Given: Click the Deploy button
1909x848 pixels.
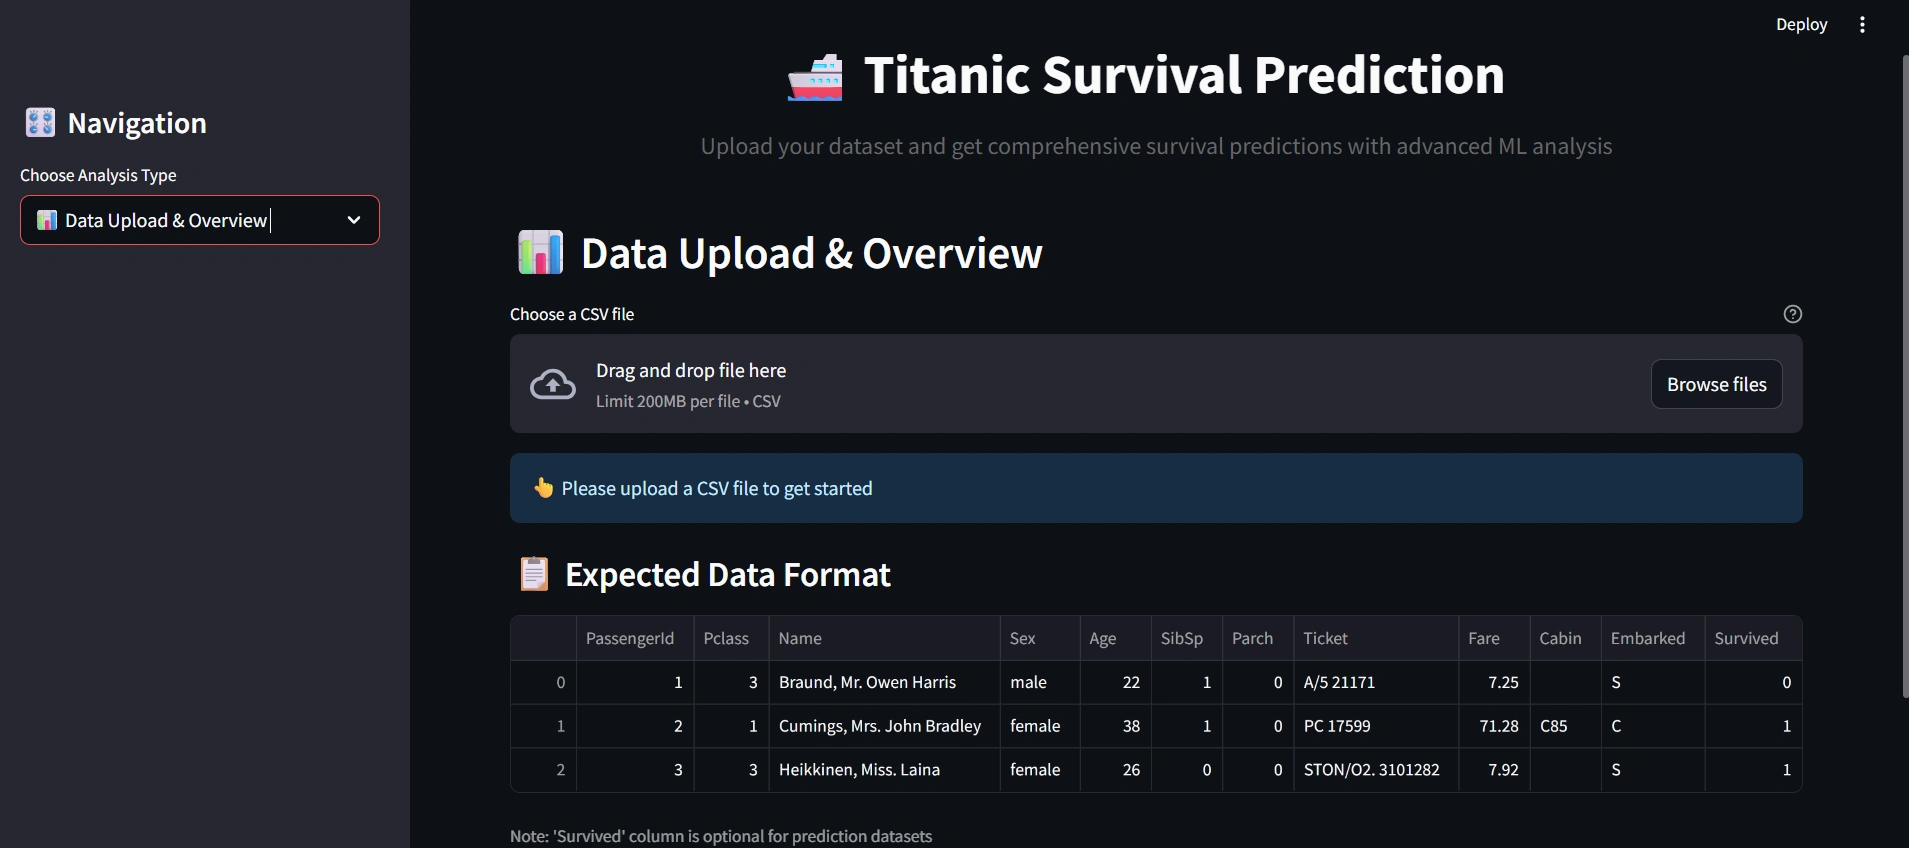Looking at the screenshot, I should 1801,25.
